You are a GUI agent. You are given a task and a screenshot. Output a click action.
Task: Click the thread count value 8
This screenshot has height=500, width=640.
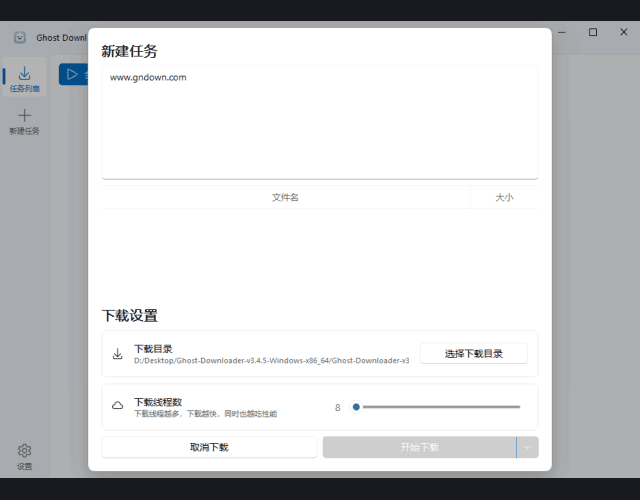338,407
